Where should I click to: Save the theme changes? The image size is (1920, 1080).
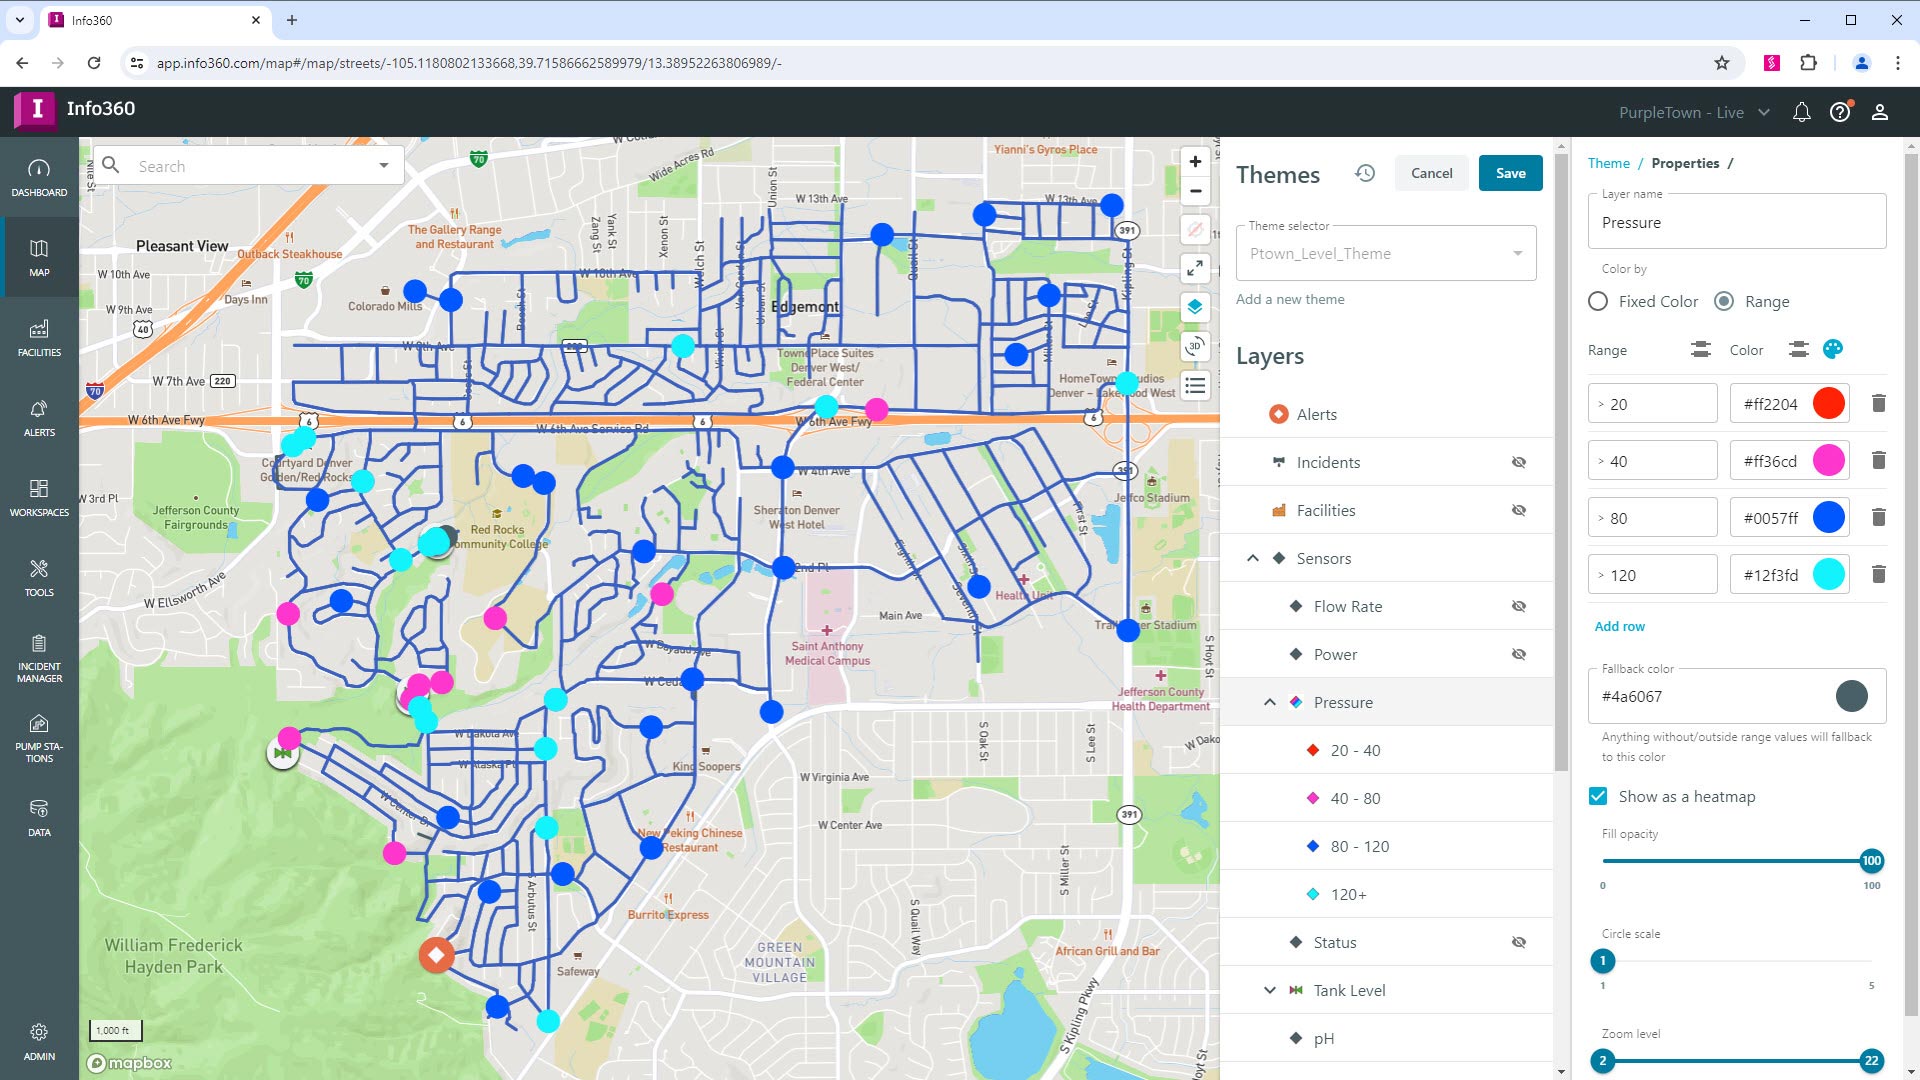tap(1510, 173)
